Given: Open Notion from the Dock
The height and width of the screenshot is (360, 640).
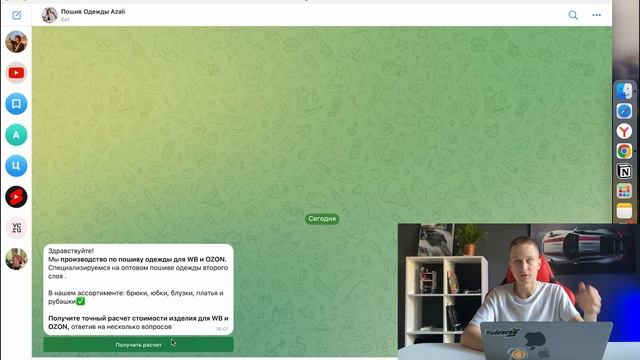Looking at the screenshot, I should tap(624, 171).
